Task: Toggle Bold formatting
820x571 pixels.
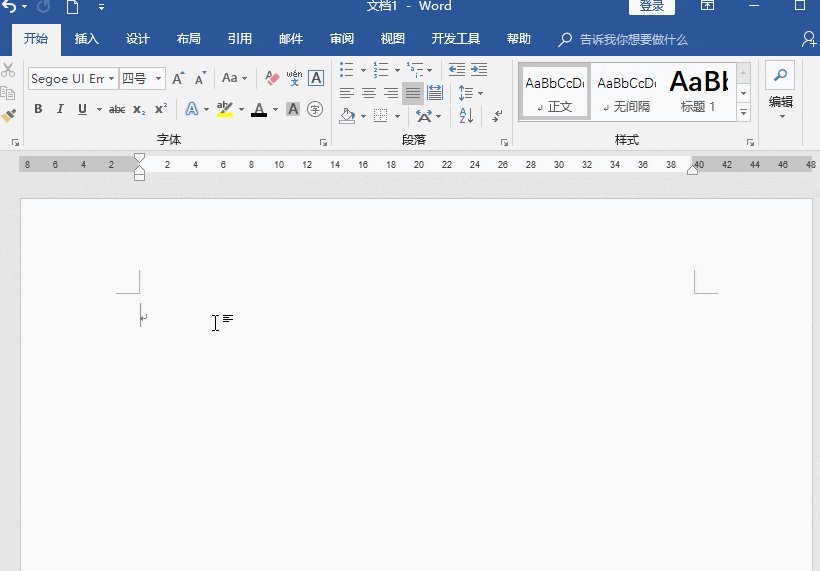Action: 38,109
